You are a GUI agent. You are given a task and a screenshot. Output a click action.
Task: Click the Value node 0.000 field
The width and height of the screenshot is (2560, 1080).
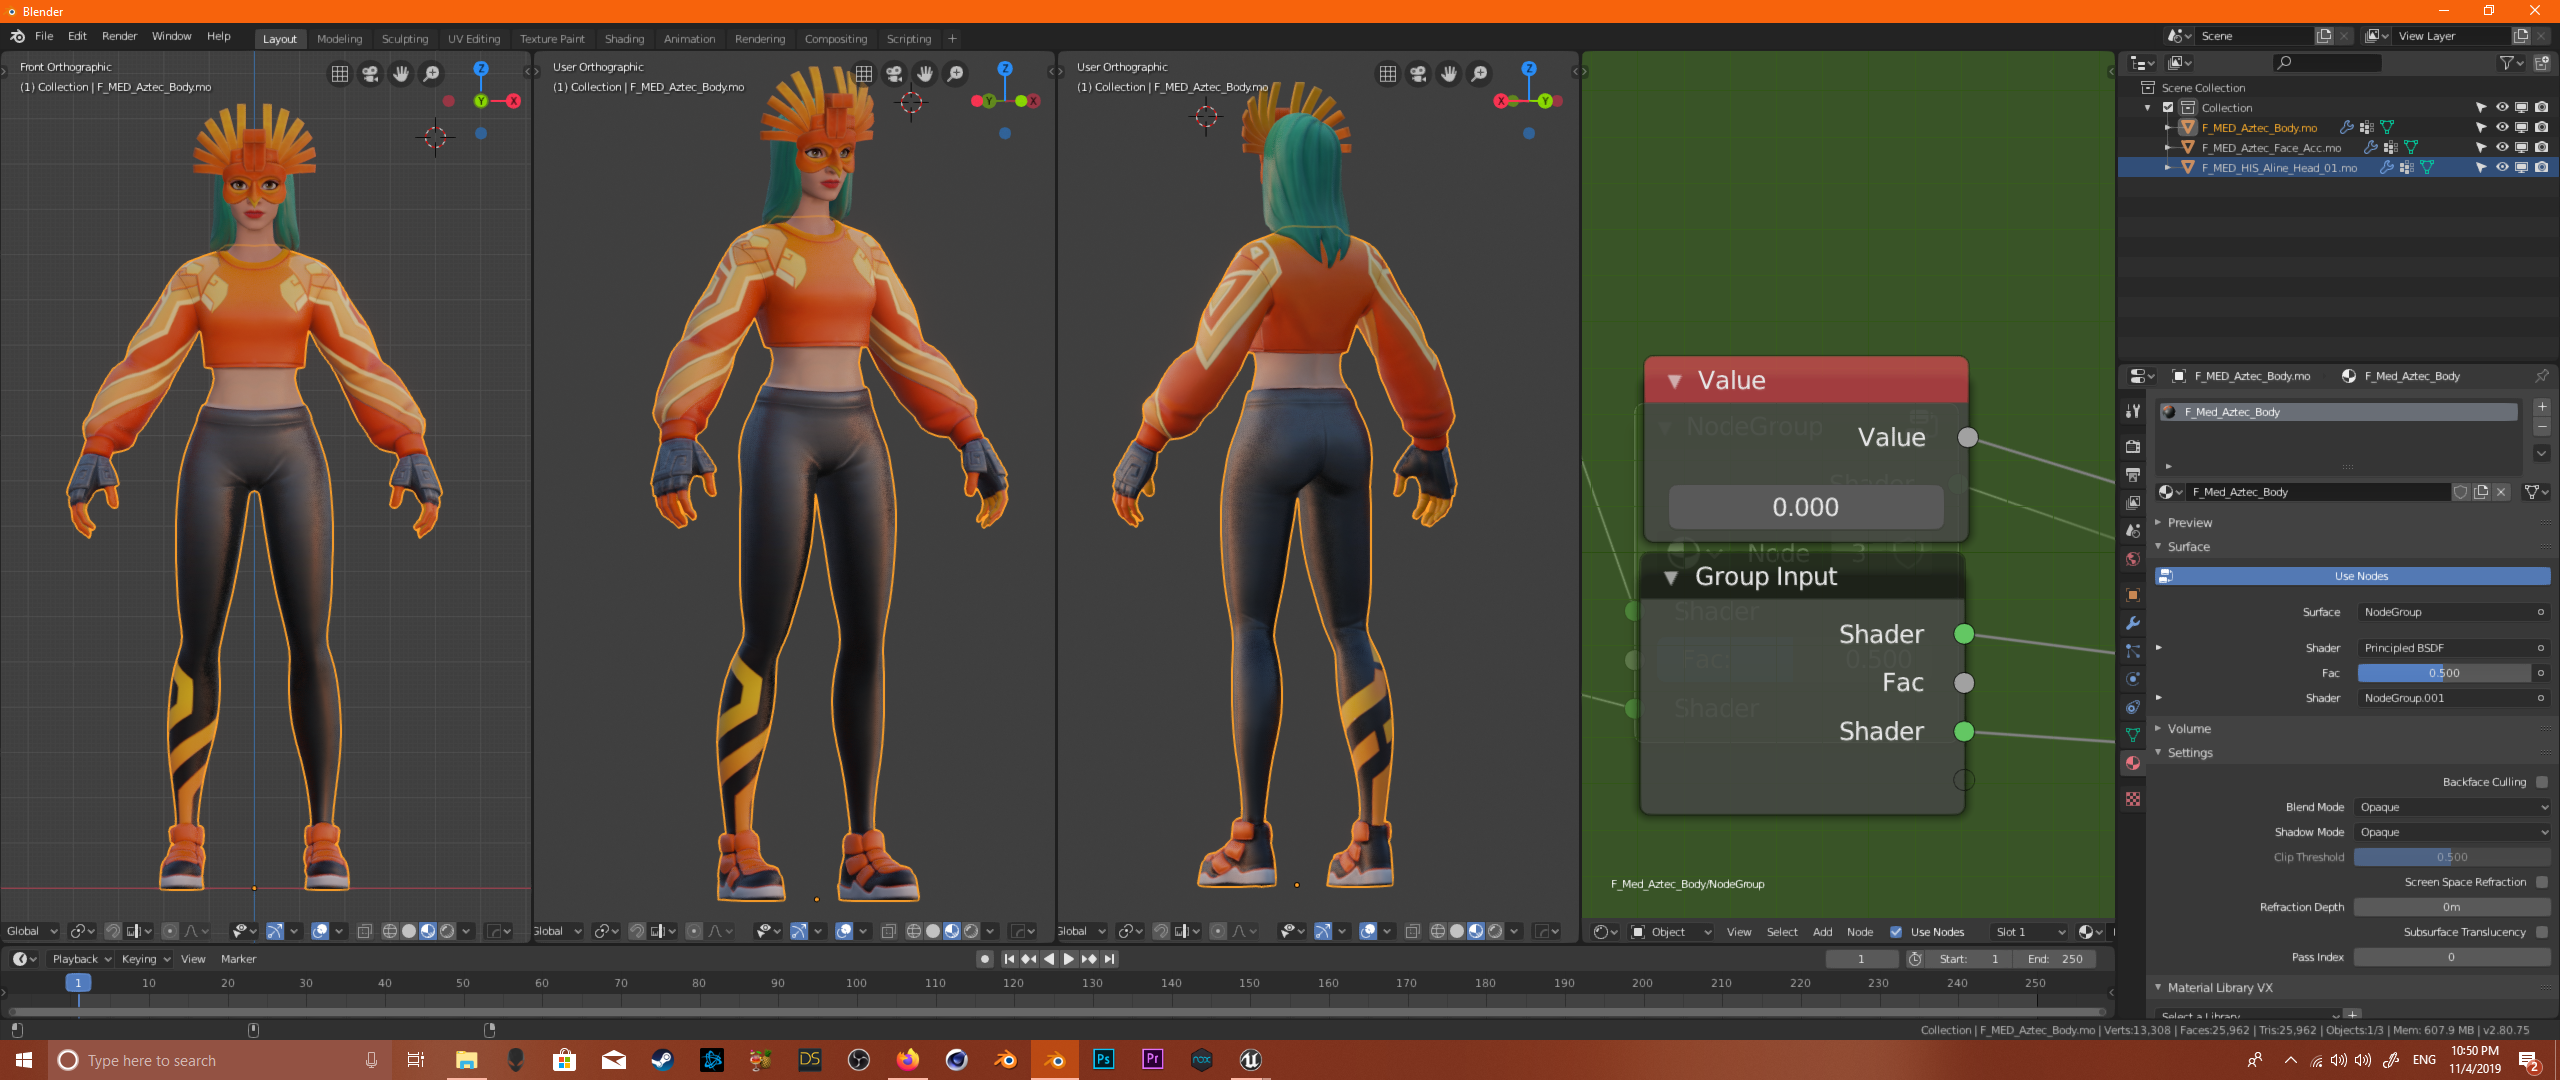[x=1805, y=507]
